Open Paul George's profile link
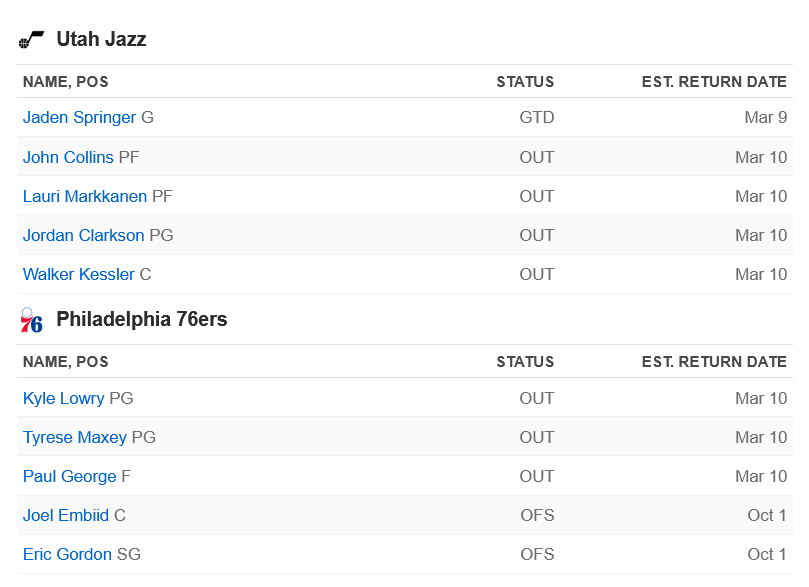Image resolution: width=809 pixels, height=587 pixels. (x=69, y=477)
